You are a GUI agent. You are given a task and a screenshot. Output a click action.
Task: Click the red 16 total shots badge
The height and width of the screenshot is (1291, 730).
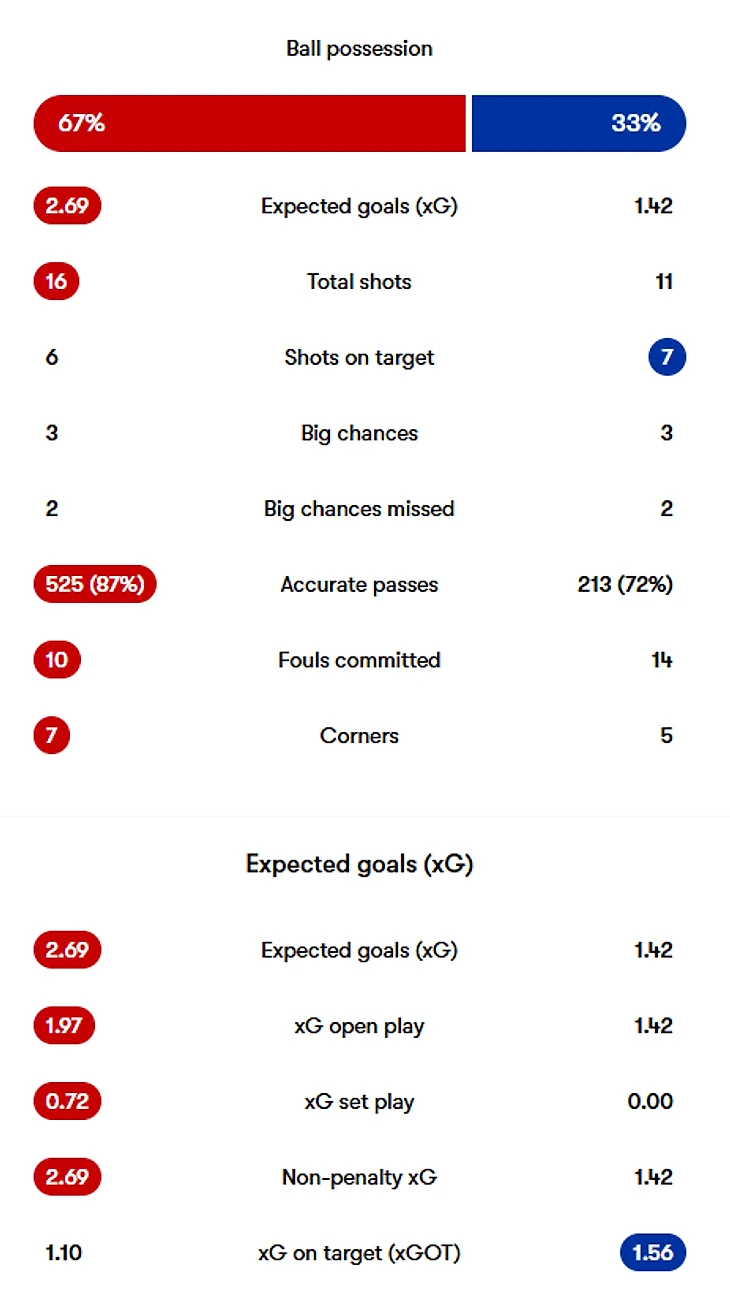coord(56,282)
